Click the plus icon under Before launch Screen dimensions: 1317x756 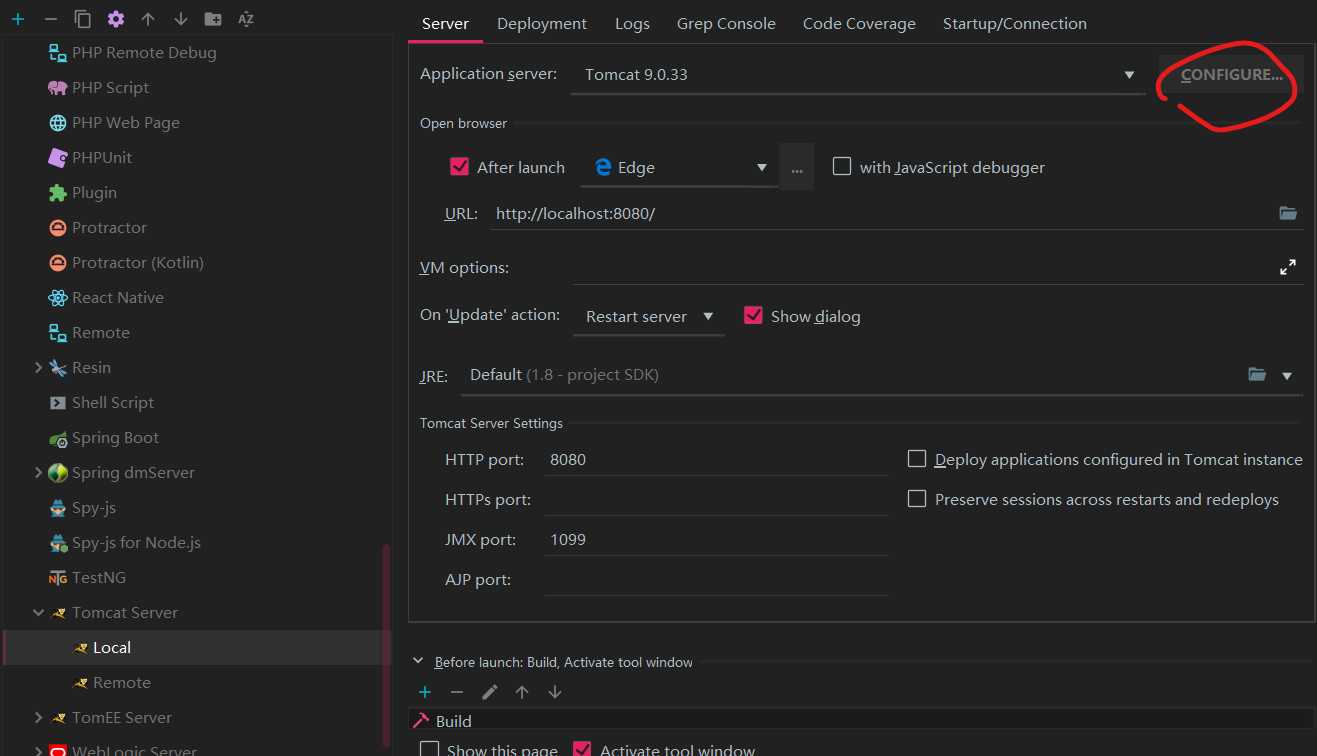(x=425, y=692)
